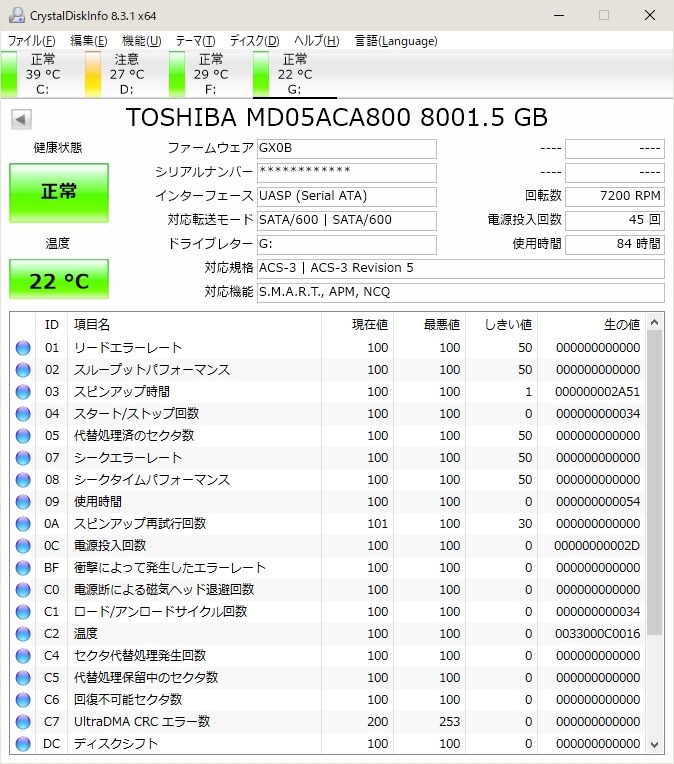Click status circle for 01 リードエラーレート
The image size is (674, 764).
(23, 348)
